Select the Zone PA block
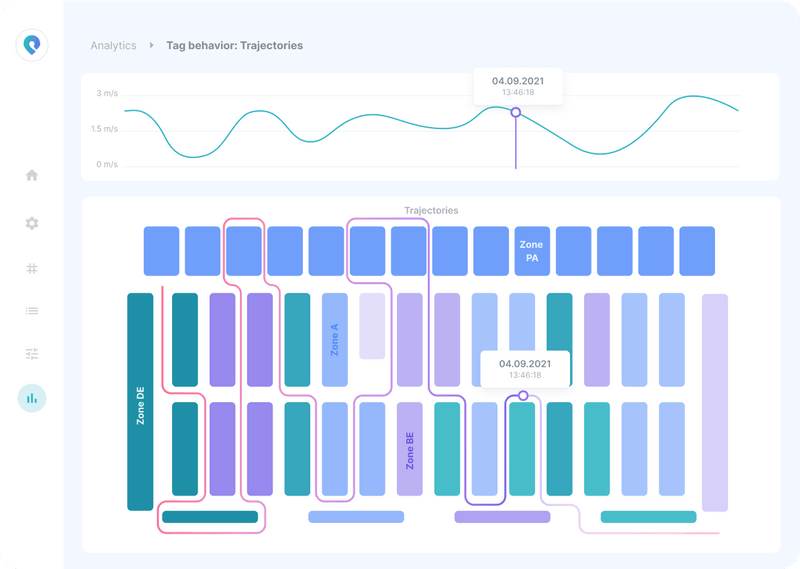Viewport: 800px width, 569px height. [x=532, y=251]
